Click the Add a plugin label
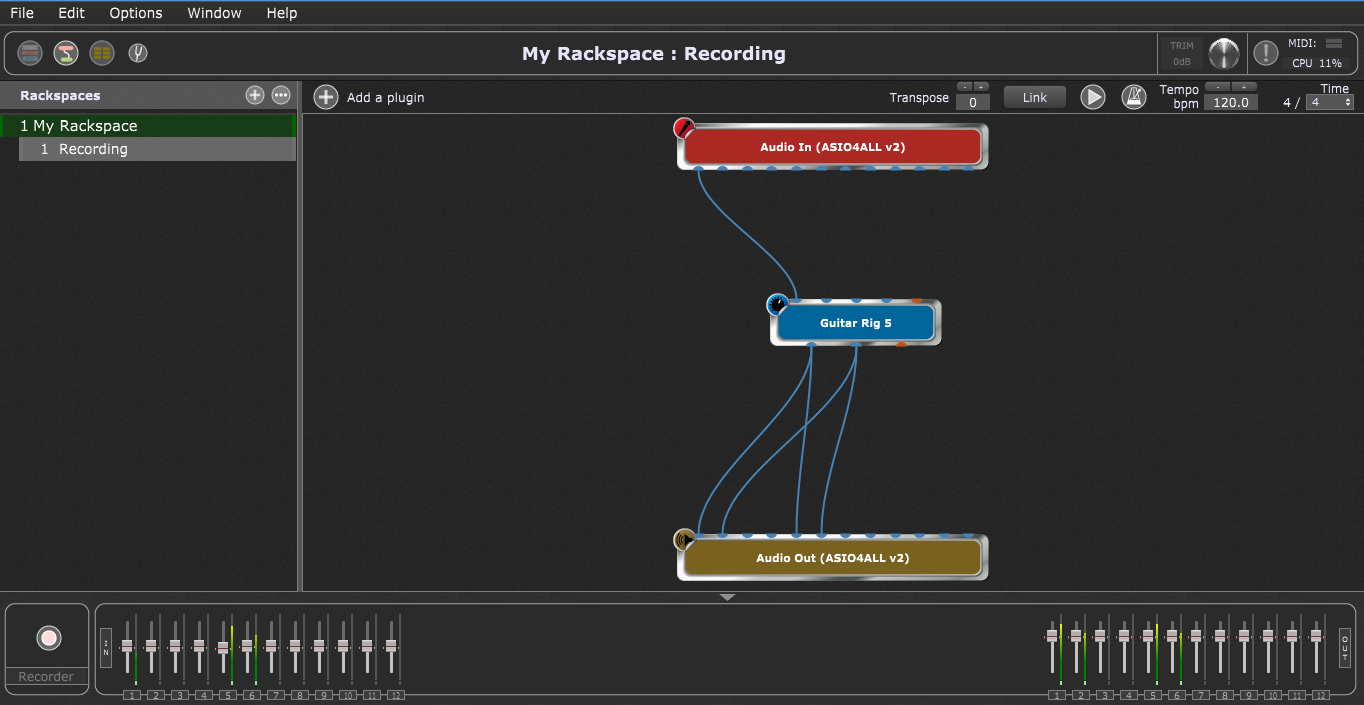The height and width of the screenshot is (705, 1364). 386,97
